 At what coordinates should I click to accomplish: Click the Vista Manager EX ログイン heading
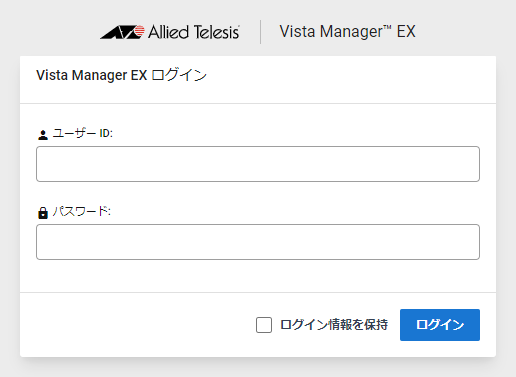point(121,75)
